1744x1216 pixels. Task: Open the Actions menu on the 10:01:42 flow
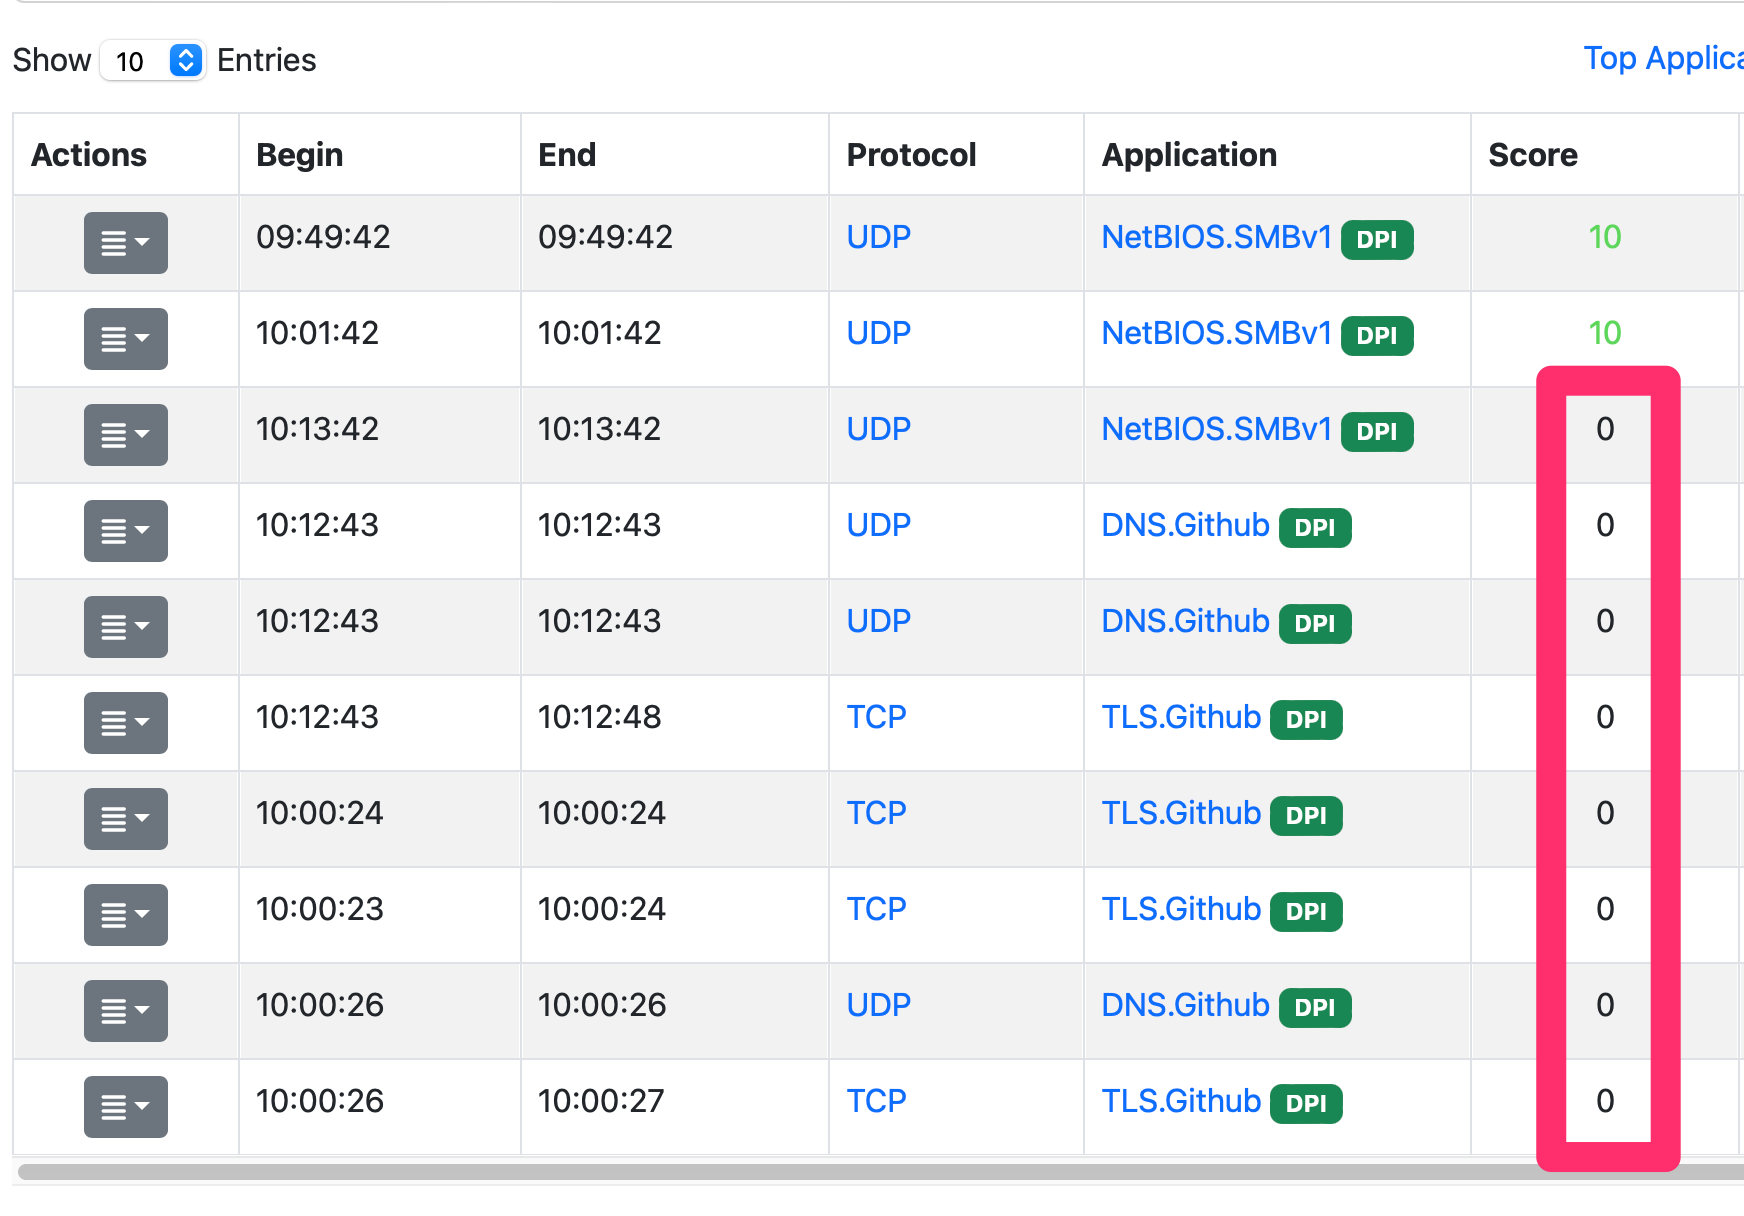(124, 339)
